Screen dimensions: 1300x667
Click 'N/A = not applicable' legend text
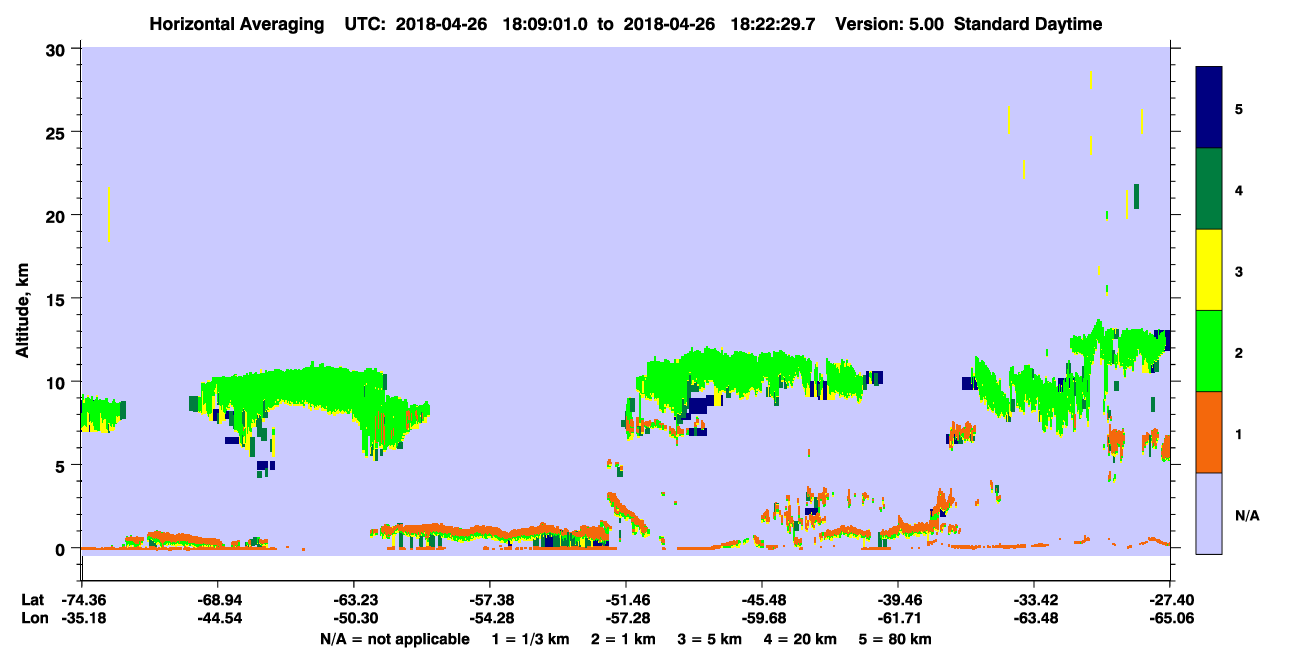point(394,639)
